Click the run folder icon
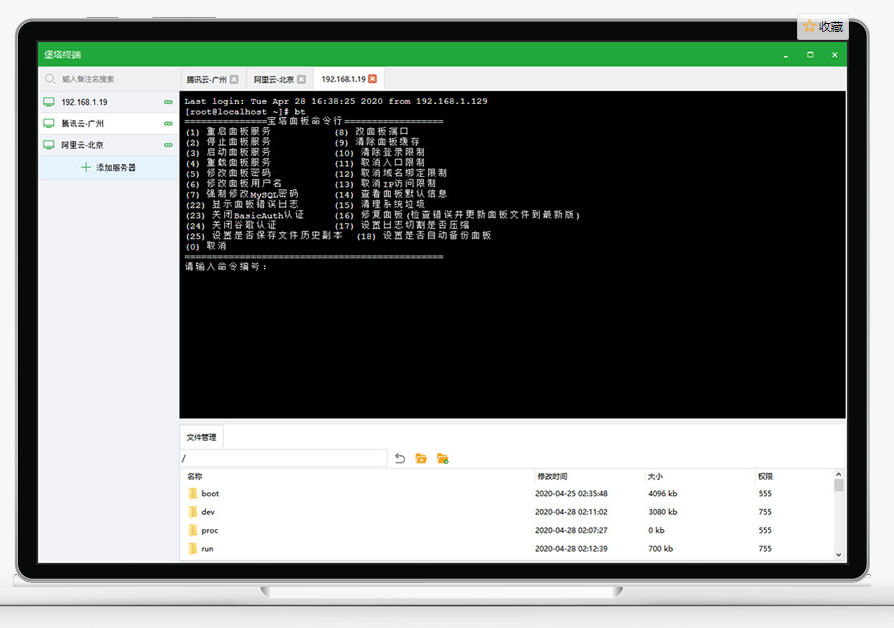The height and width of the screenshot is (628, 894). click(193, 548)
